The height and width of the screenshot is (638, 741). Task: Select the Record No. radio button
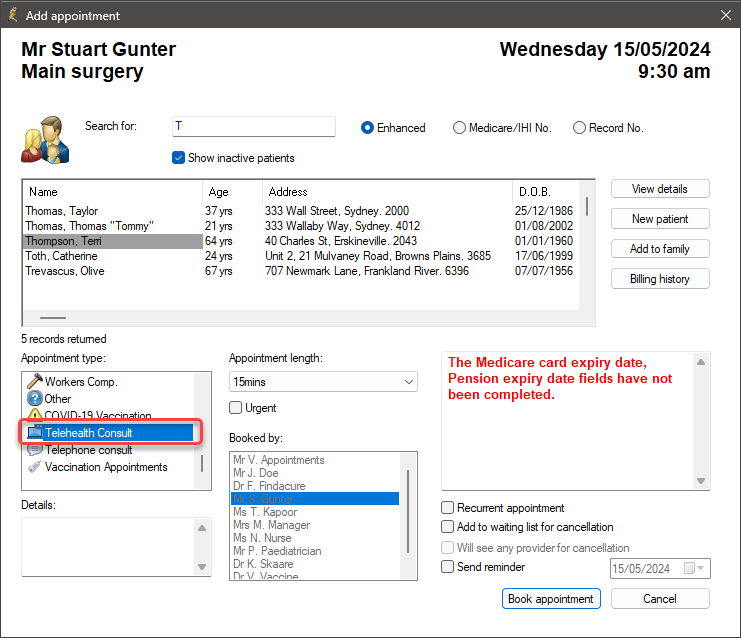tap(579, 128)
